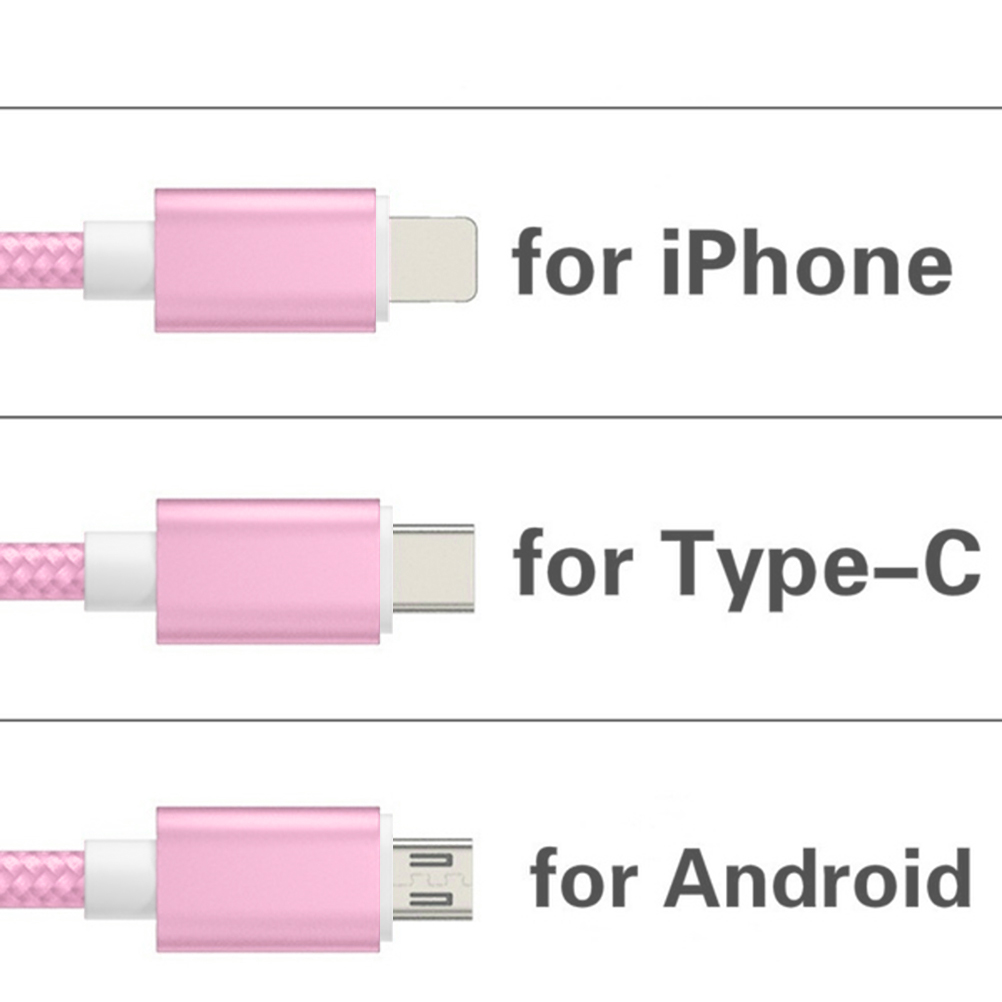
Task: Select the braided pink cable in the Type-C row
Action: 42,571
